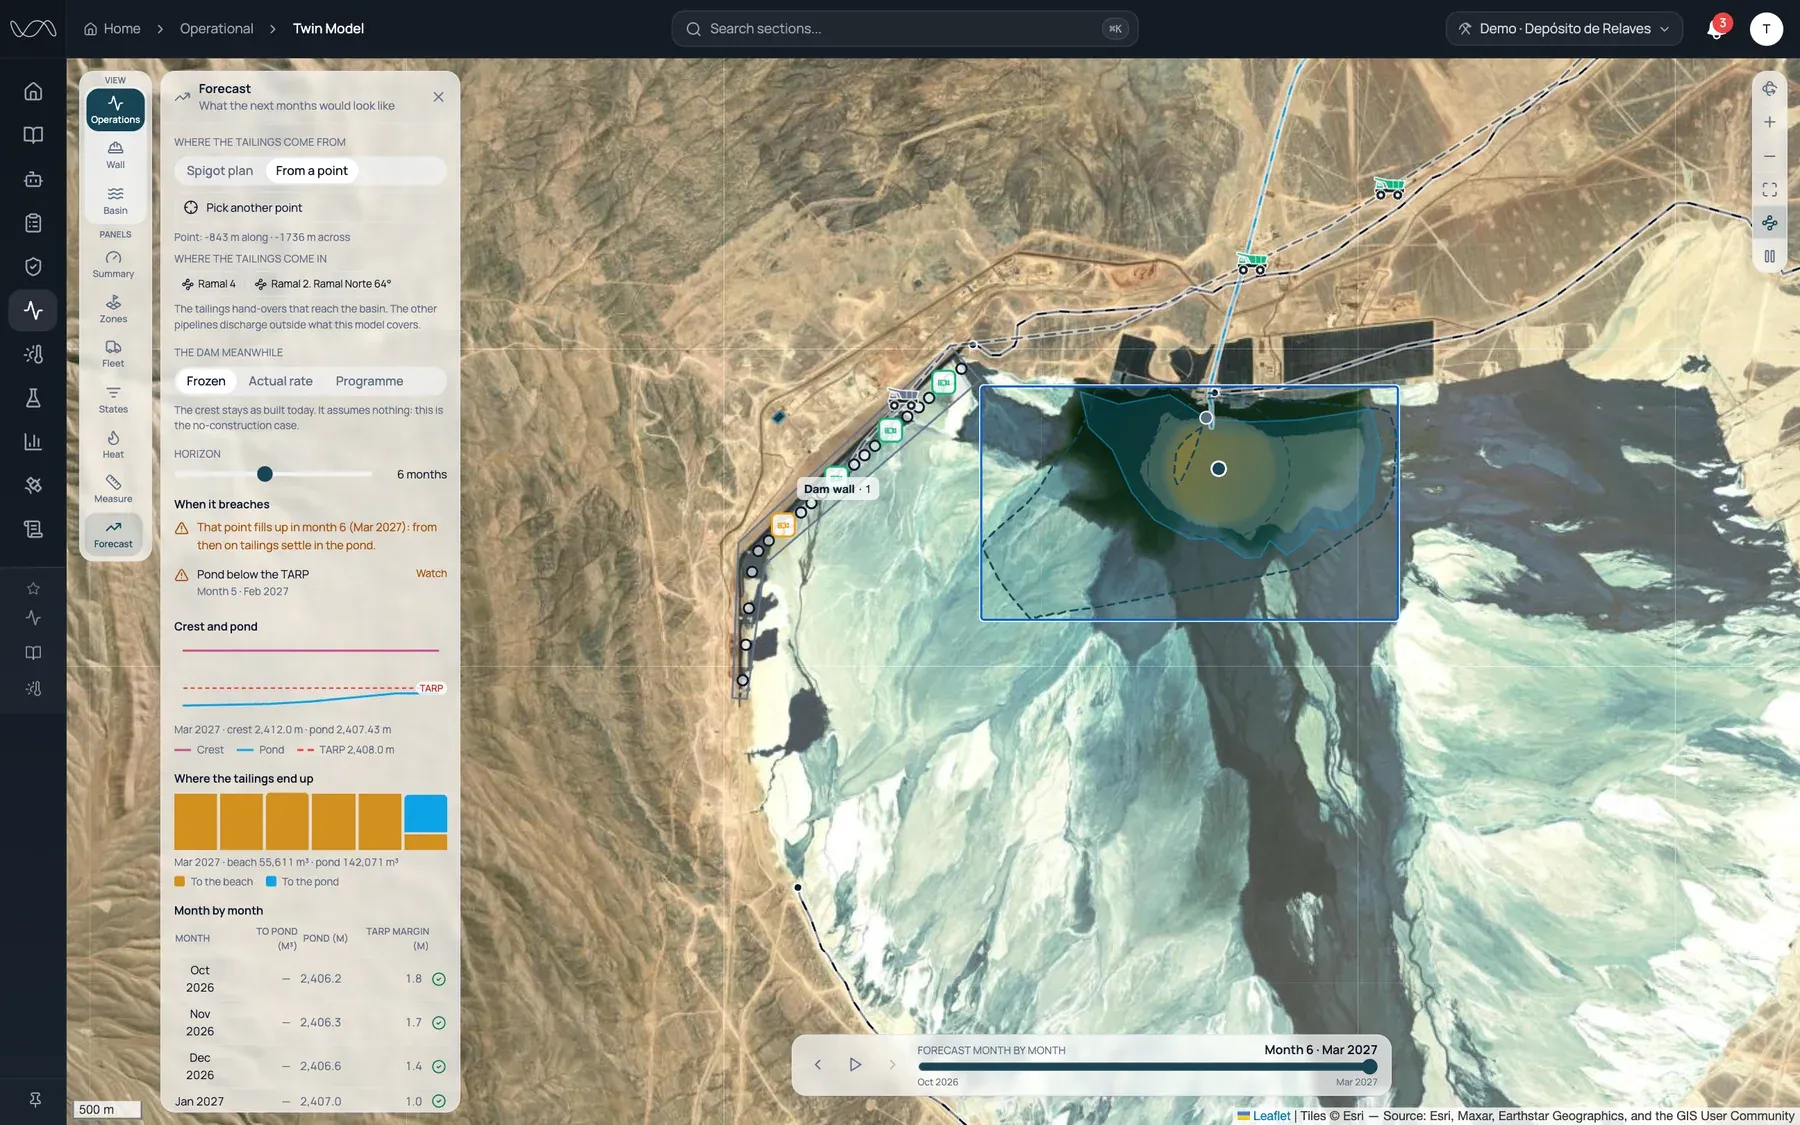Switch to Wall view
1800x1125 pixels.
pos(115,155)
